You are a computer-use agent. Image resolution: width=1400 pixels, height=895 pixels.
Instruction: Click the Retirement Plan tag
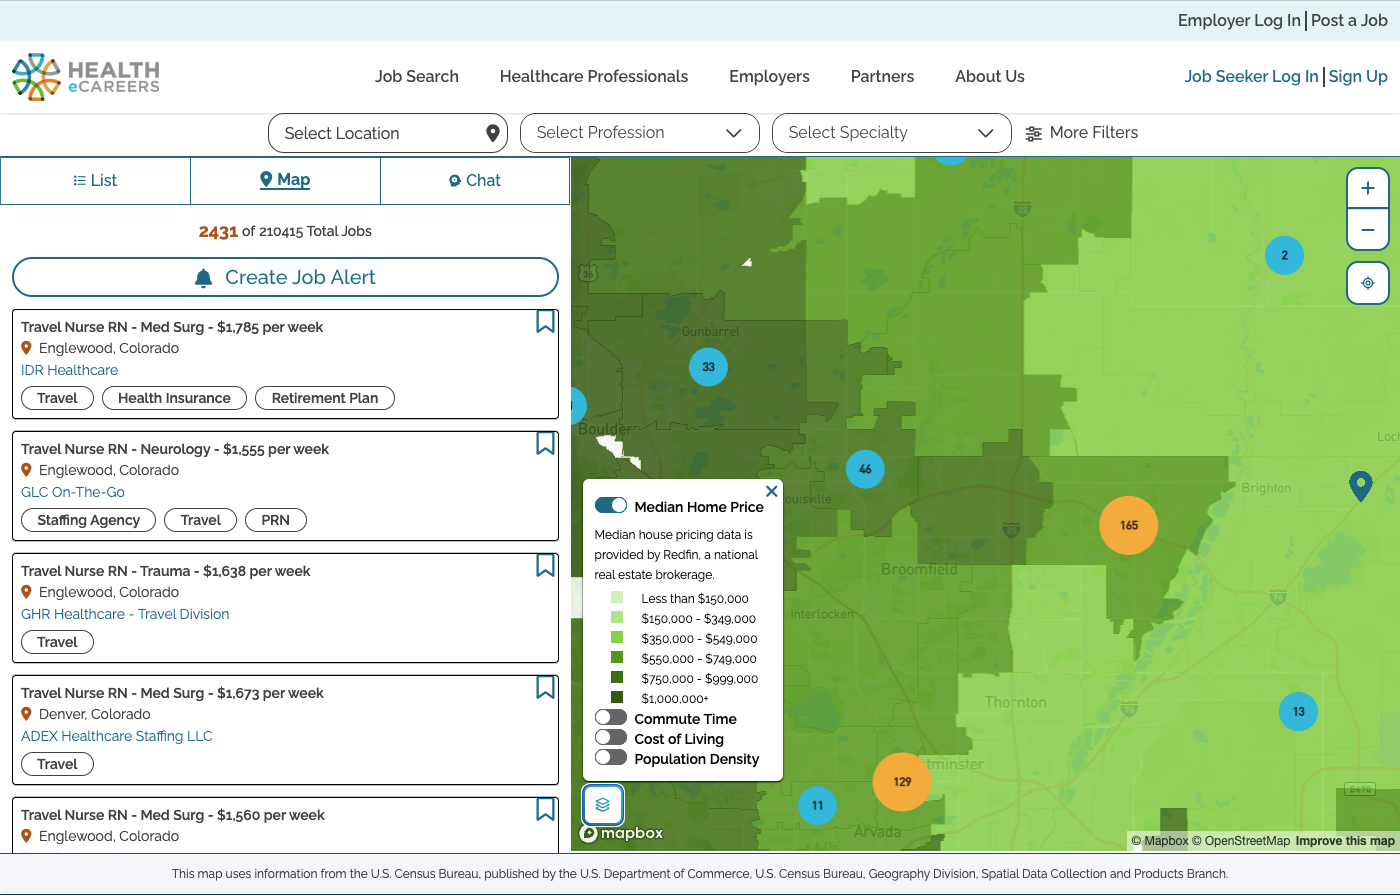click(325, 398)
